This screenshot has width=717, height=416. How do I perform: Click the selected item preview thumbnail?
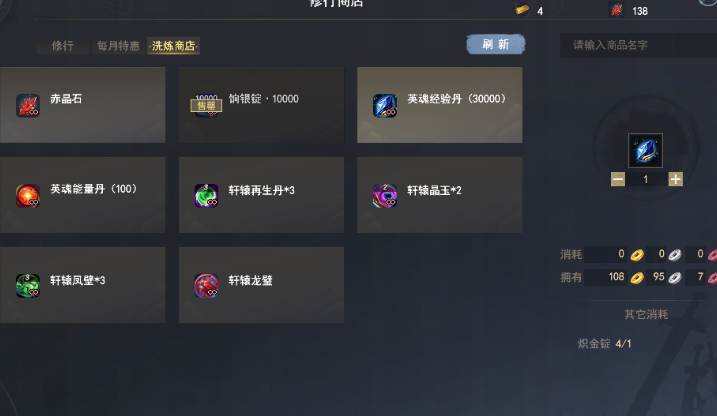[645, 150]
